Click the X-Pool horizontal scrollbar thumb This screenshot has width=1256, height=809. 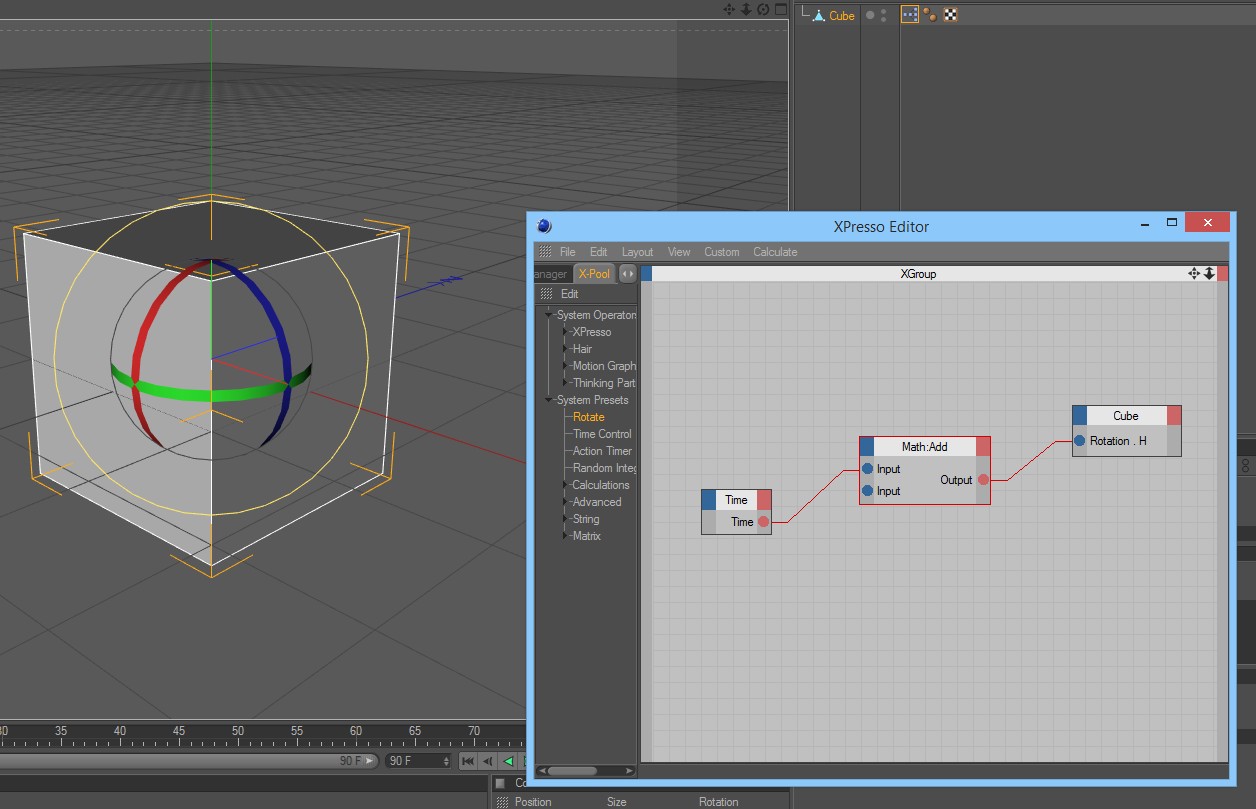click(x=570, y=771)
